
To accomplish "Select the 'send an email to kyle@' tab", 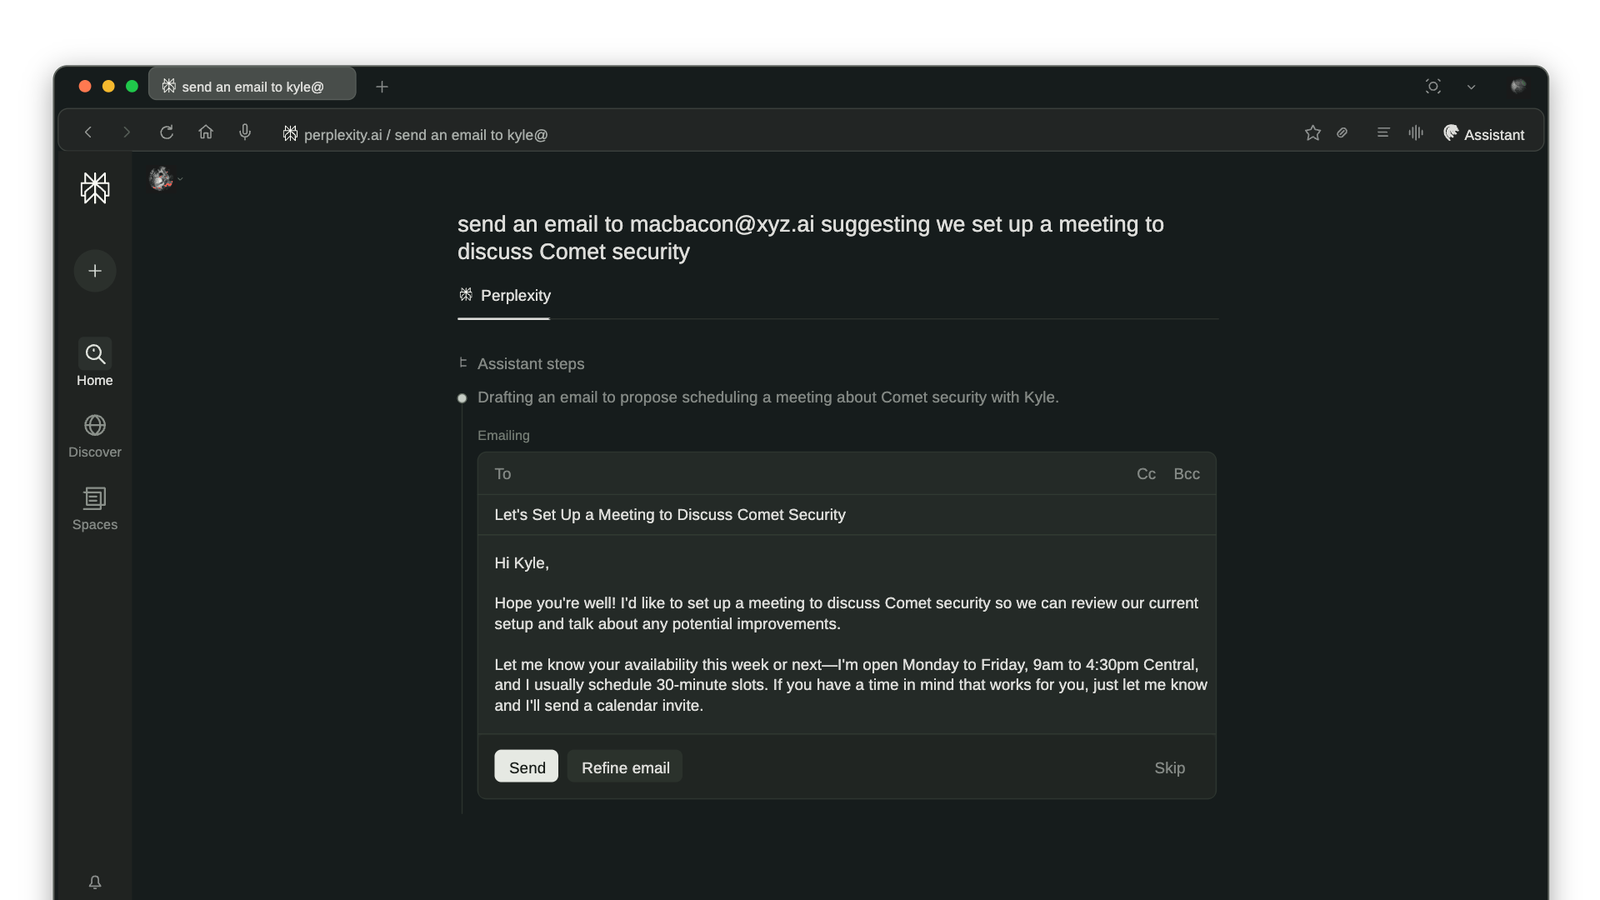I will (252, 86).
